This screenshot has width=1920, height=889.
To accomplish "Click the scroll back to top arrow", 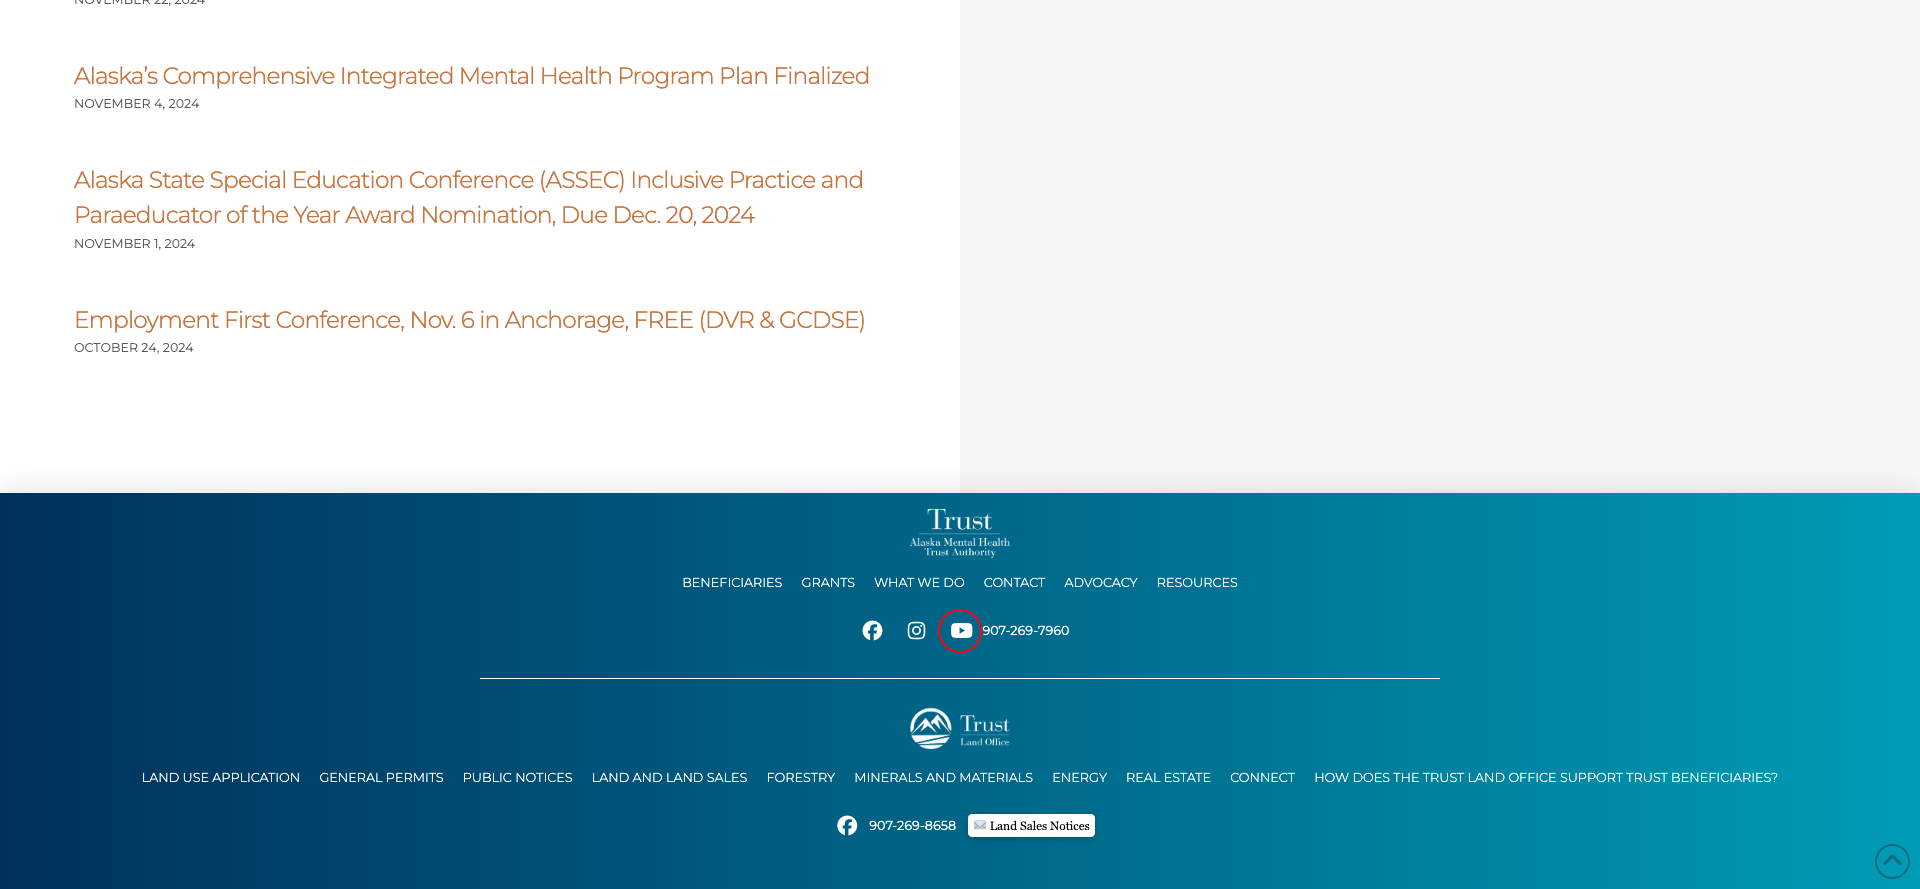I will [1892, 861].
